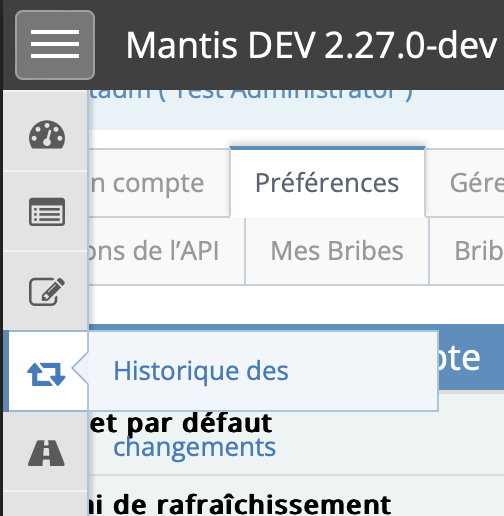Screen dimensions: 504x516
Task: Open the Jetons de l'API tab
Action: click(x=166, y=251)
